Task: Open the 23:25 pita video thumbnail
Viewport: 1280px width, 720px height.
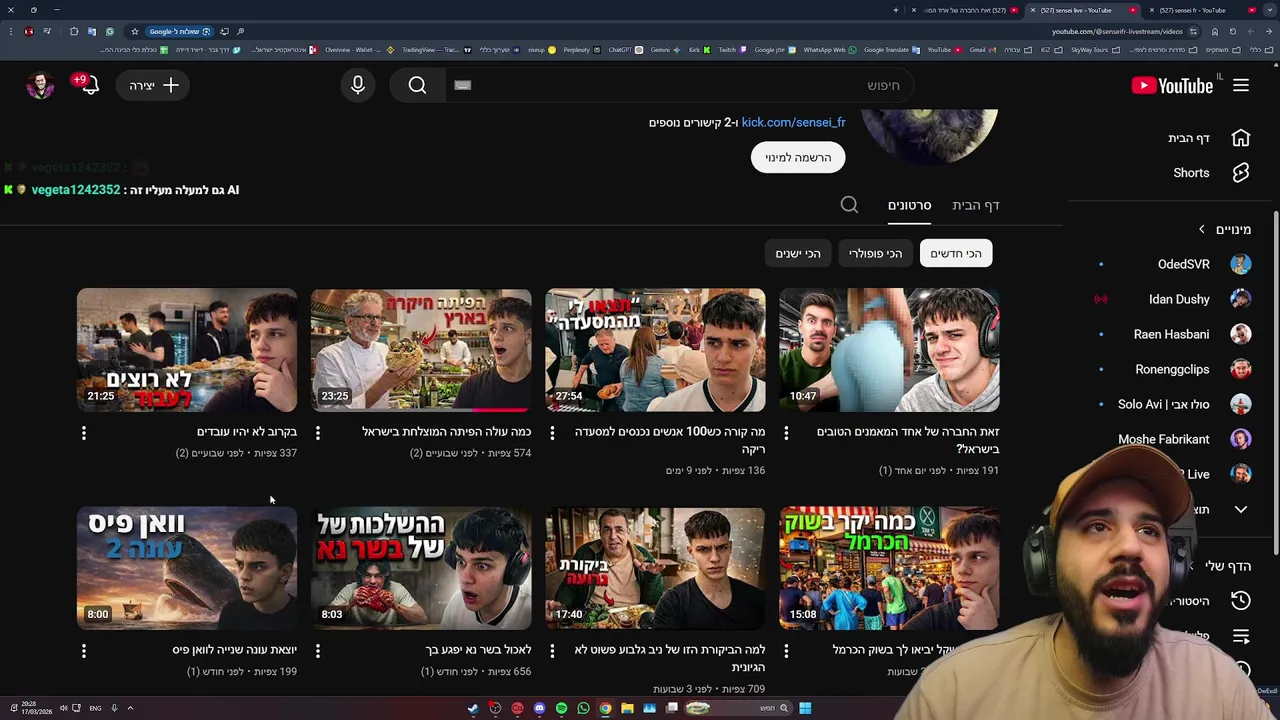Action: pyautogui.click(x=421, y=350)
